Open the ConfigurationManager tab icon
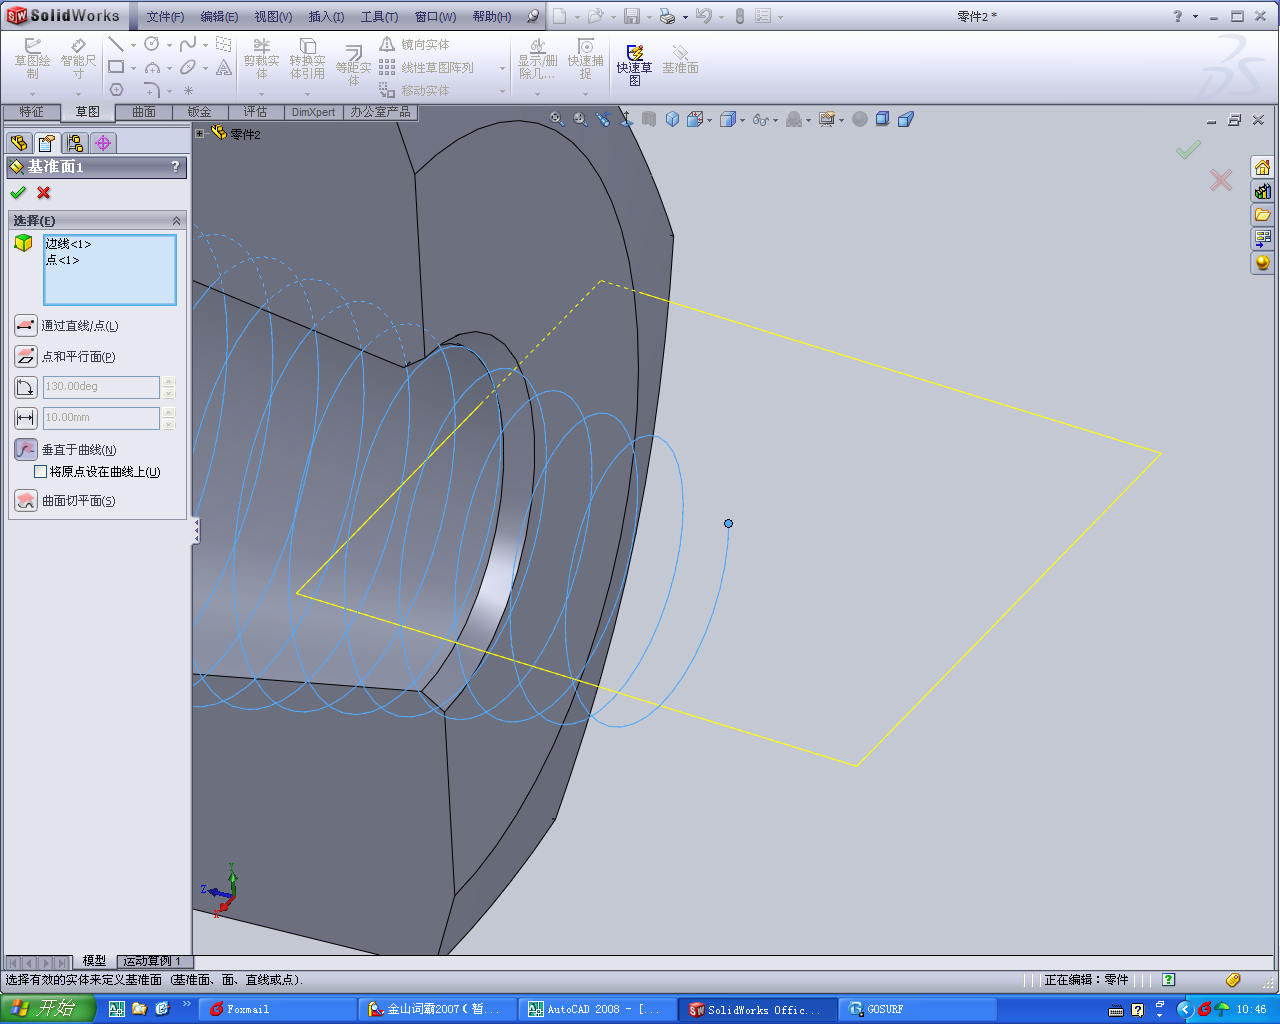1280x1024 pixels. click(75, 143)
